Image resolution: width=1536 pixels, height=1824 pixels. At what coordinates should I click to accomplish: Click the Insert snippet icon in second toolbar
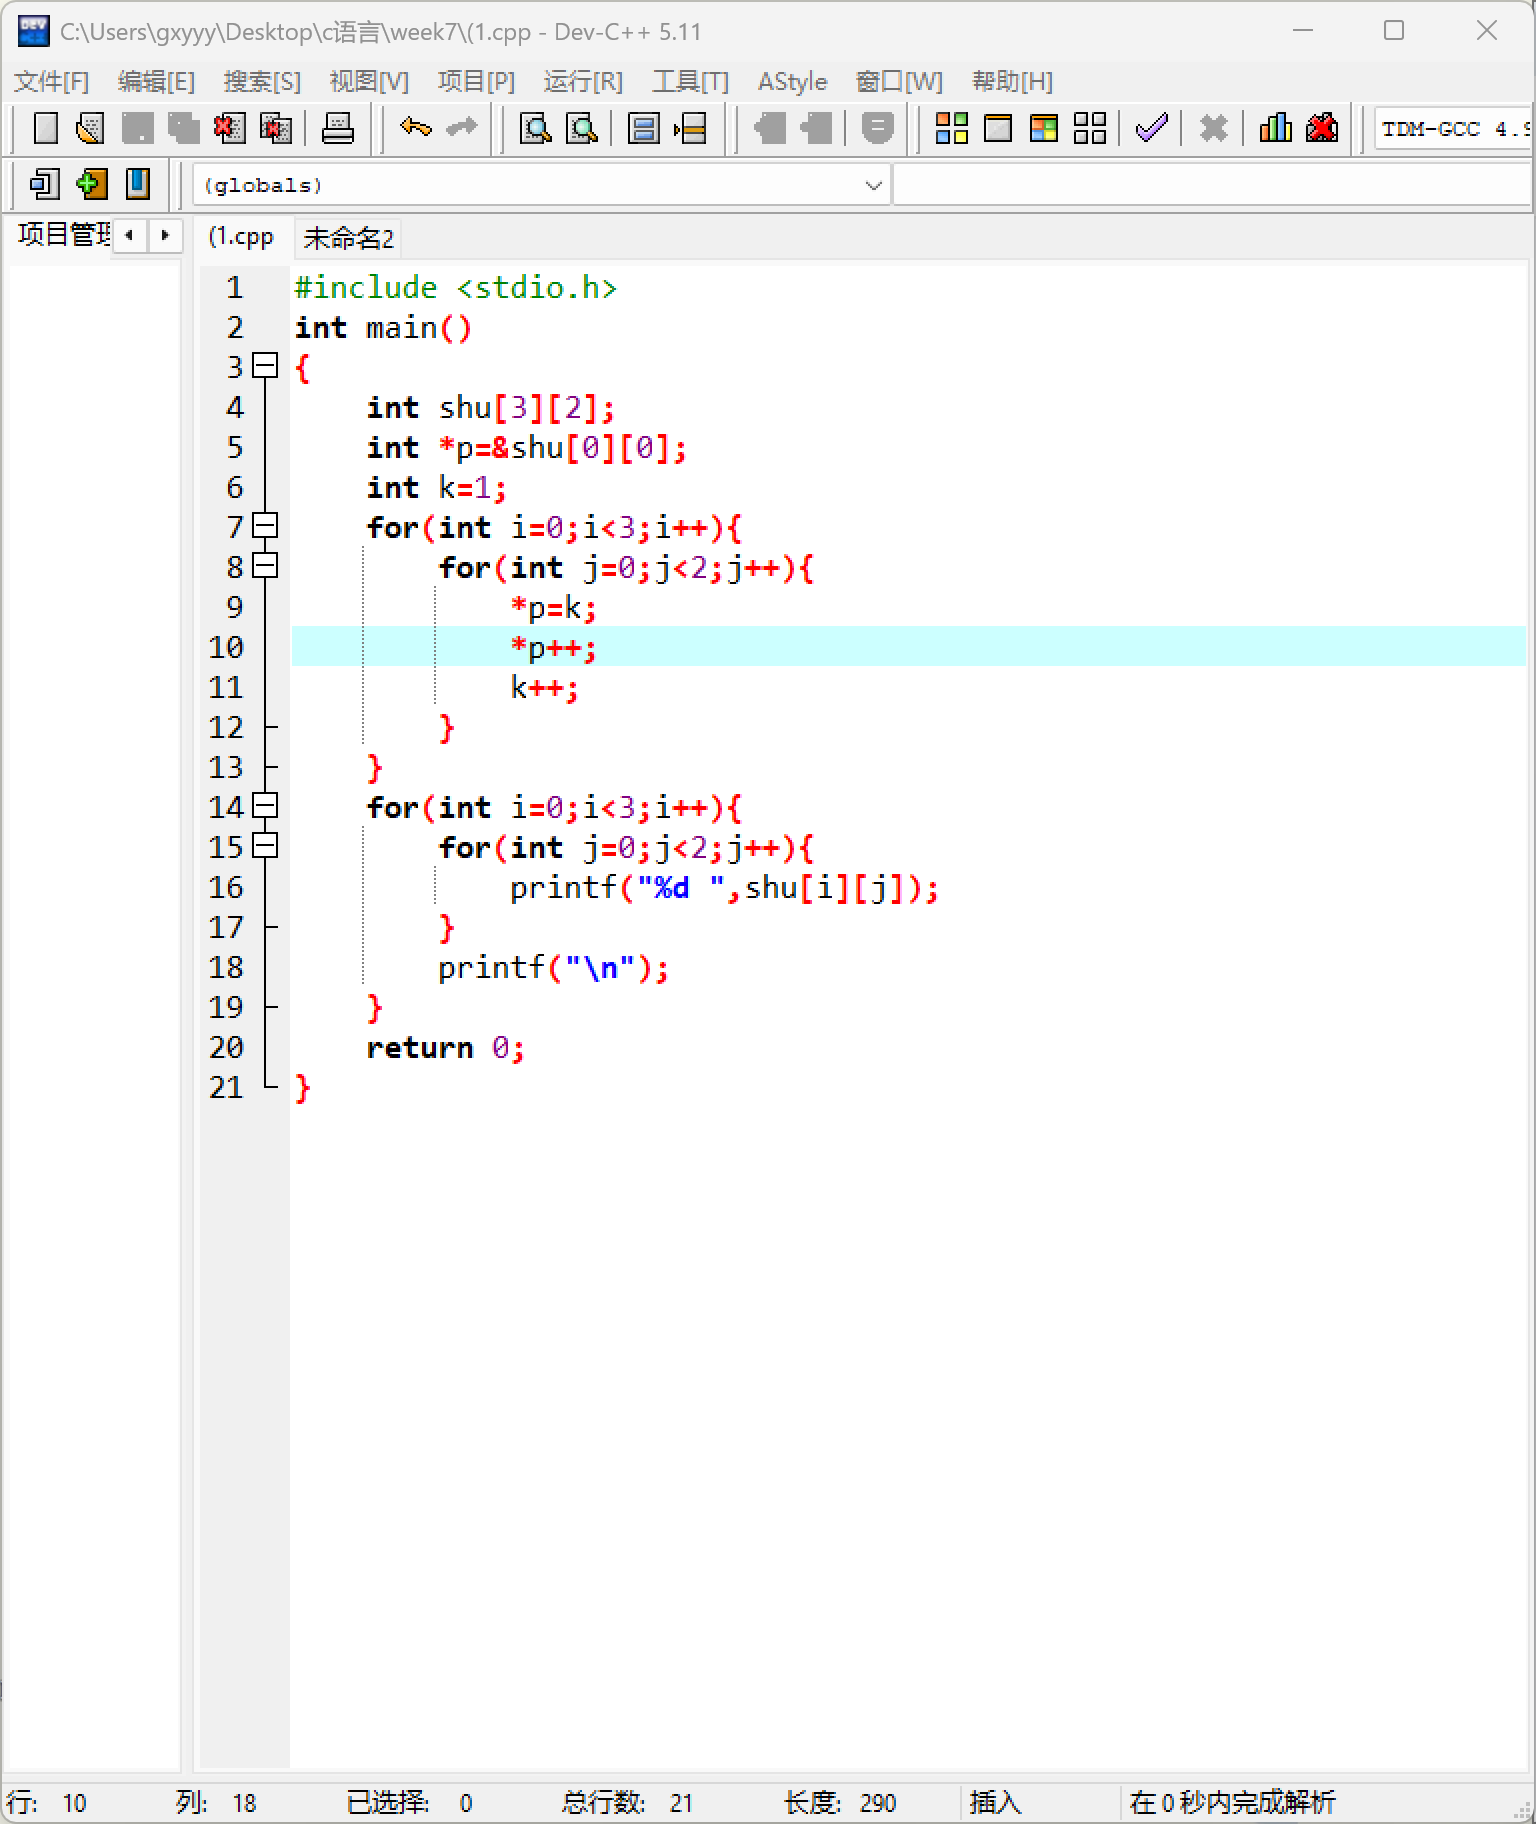[x=45, y=184]
